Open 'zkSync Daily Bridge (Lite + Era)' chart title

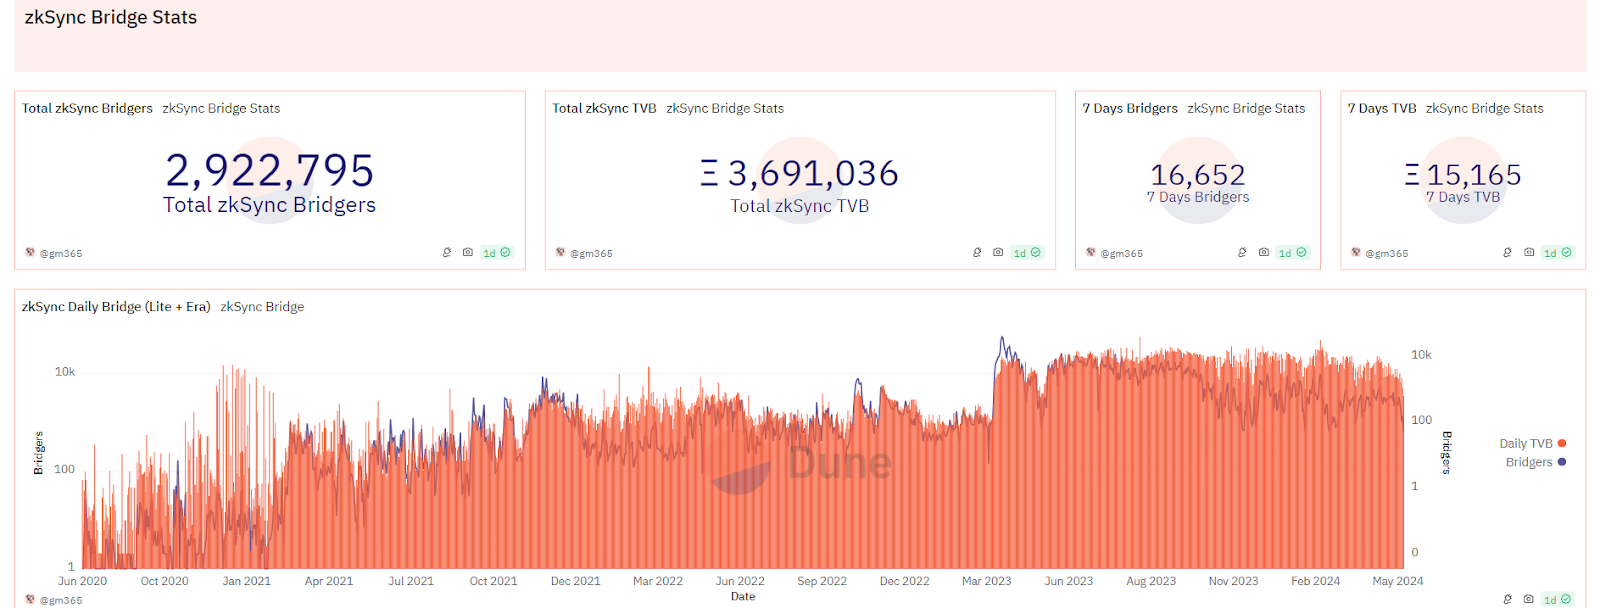click(116, 307)
